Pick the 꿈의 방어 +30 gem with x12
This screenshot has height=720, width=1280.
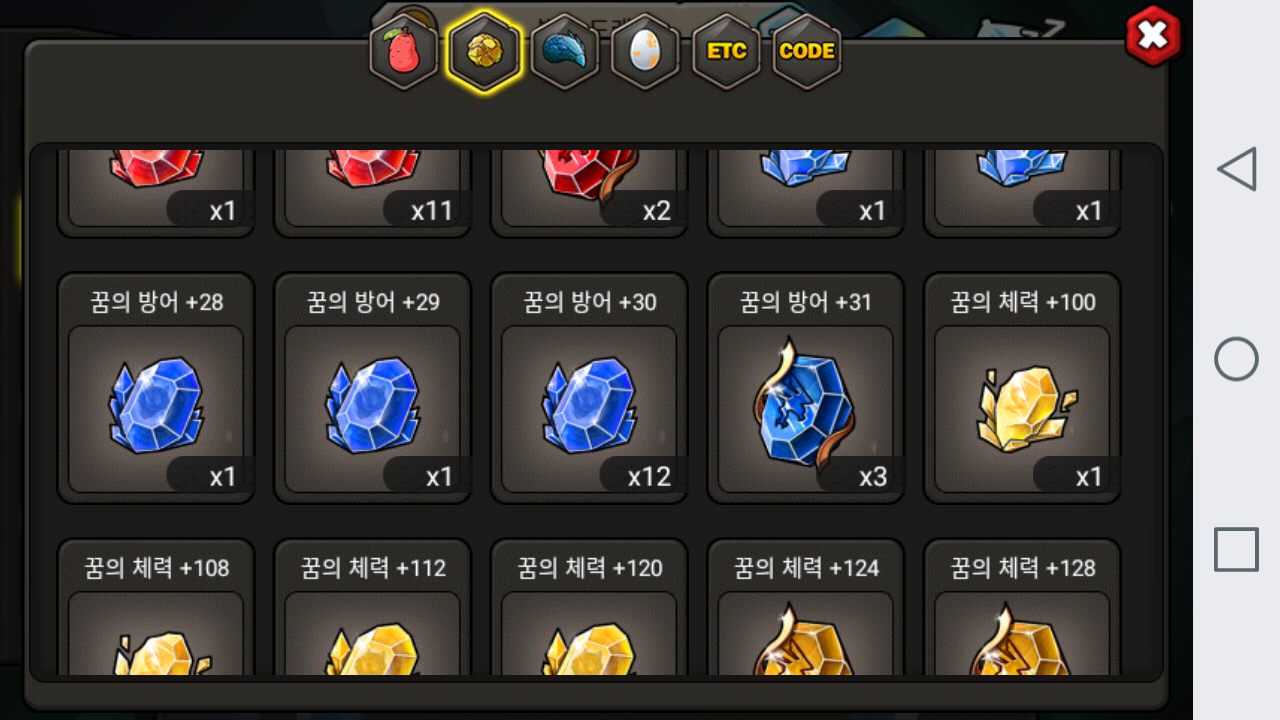click(x=589, y=388)
